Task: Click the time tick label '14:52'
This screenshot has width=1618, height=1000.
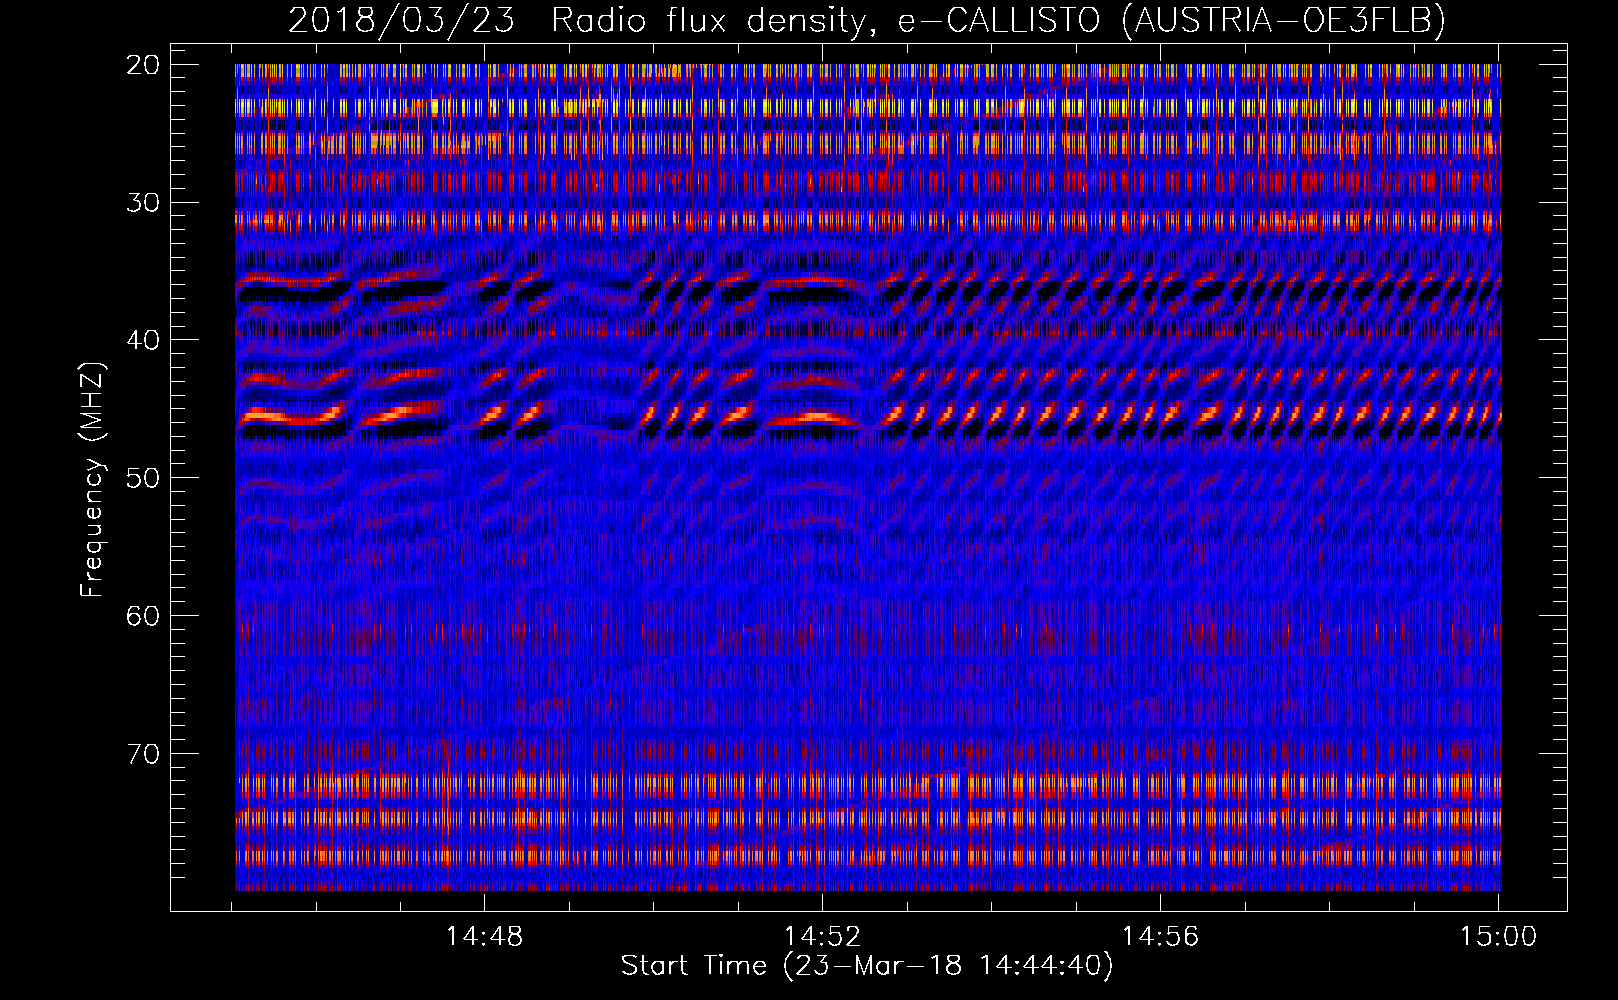Action: [x=822, y=937]
